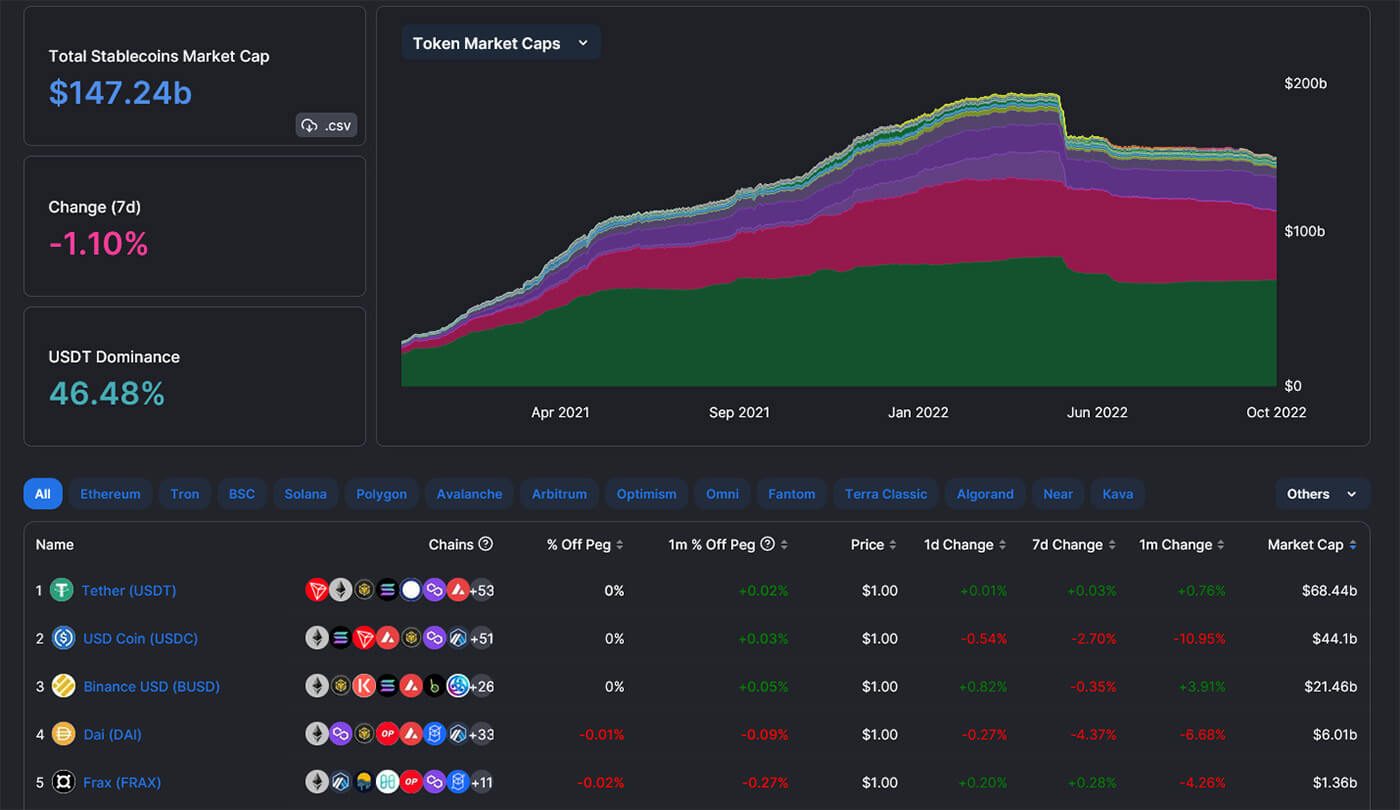Click the Ethereum chain icon in Tether row
Image resolution: width=1400 pixels, height=810 pixels.
click(341, 590)
